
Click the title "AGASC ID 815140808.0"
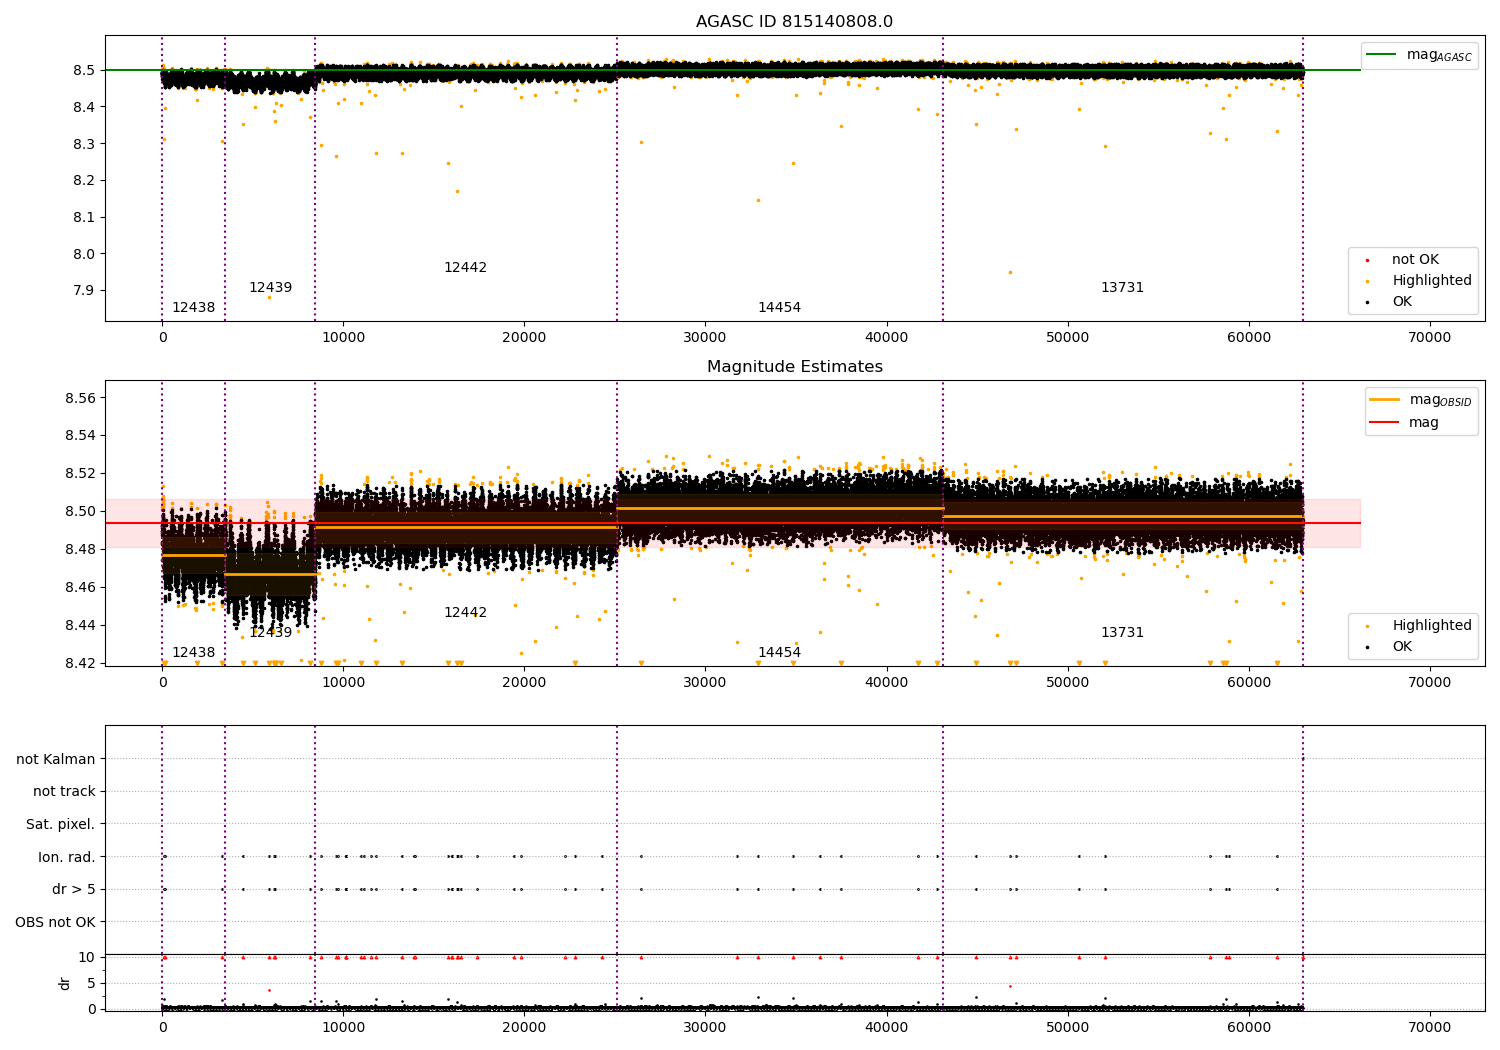pos(794,22)
